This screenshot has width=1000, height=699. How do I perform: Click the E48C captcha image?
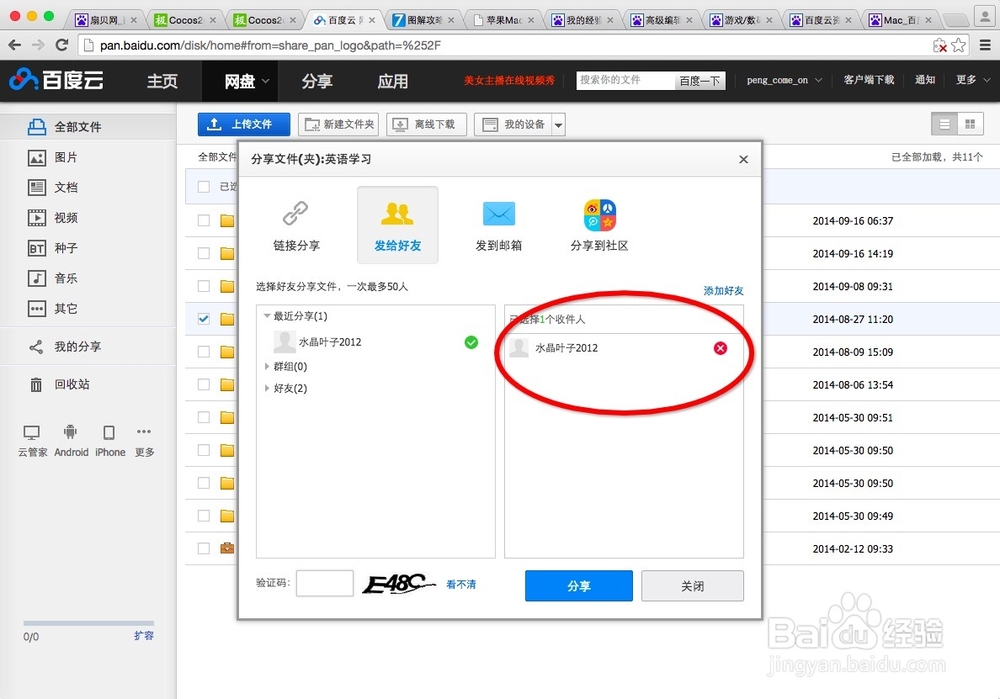tap(399, 584)
